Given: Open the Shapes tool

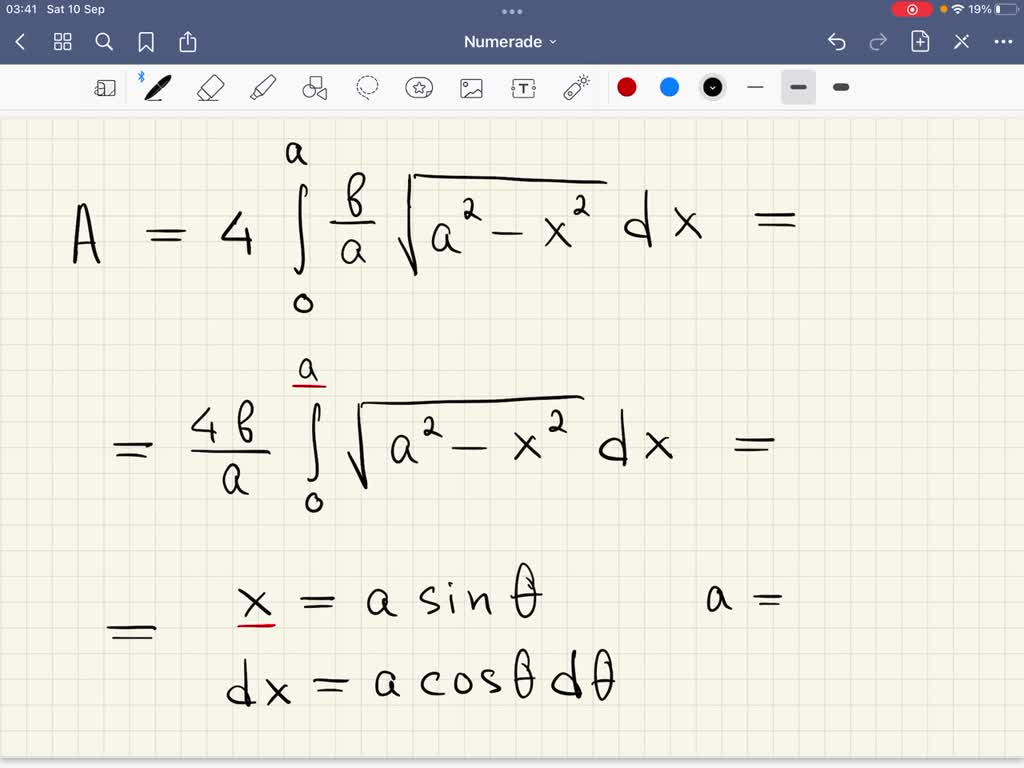Looking at the screenshot, I should coord(314,87).
